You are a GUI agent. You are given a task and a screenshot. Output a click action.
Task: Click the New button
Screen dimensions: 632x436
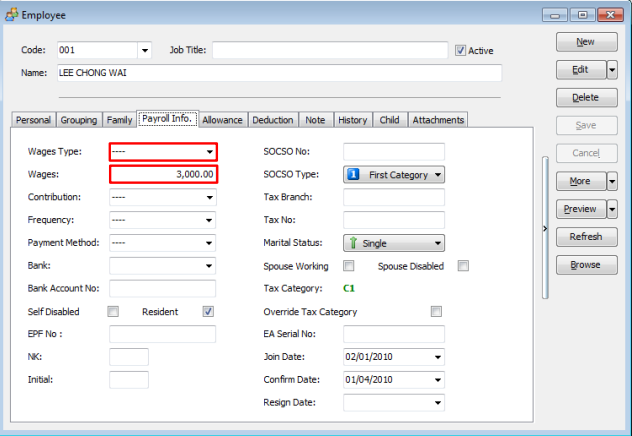point(585,42)
